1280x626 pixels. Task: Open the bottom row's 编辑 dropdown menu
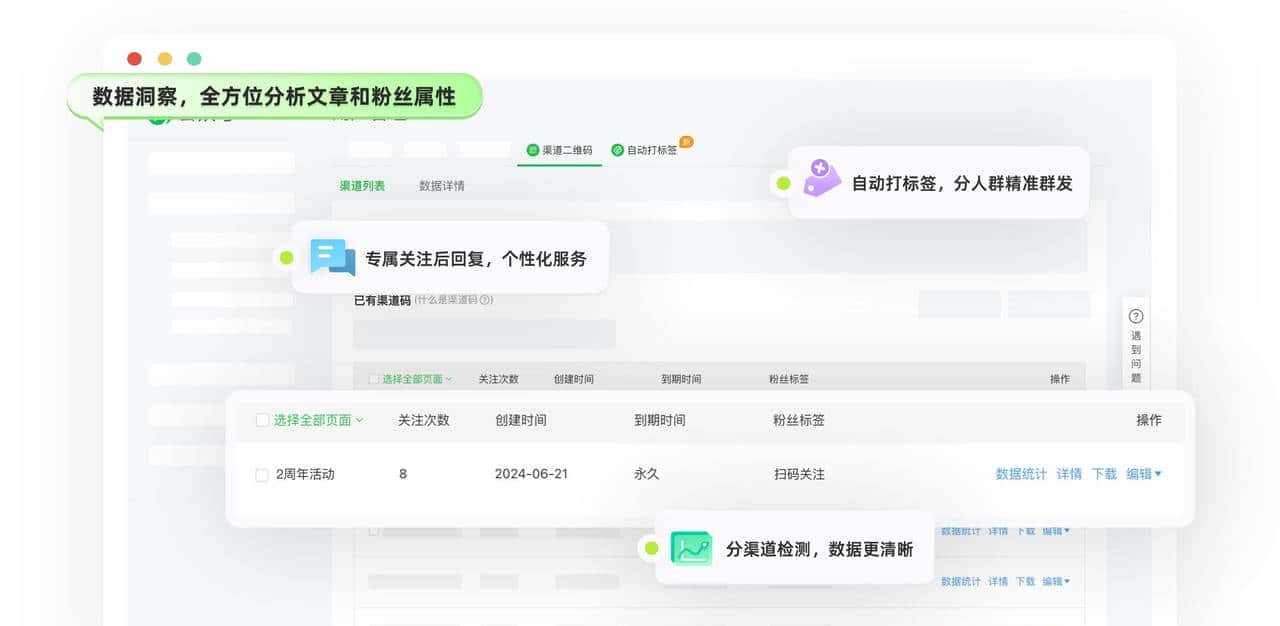click(1056, 581)
